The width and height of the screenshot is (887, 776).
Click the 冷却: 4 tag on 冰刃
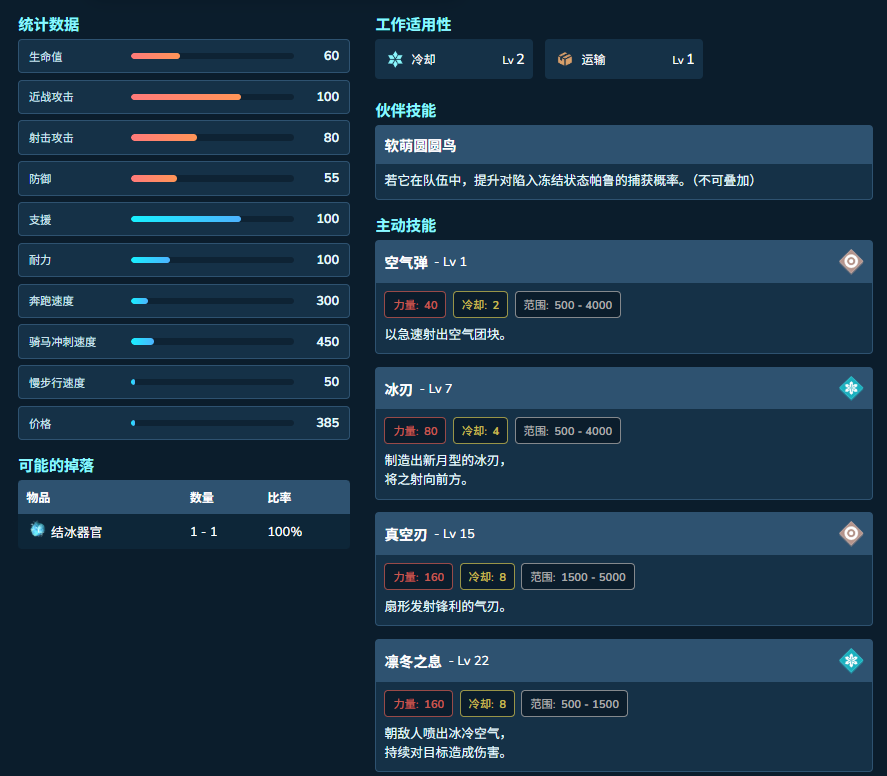tap(480, 431)
